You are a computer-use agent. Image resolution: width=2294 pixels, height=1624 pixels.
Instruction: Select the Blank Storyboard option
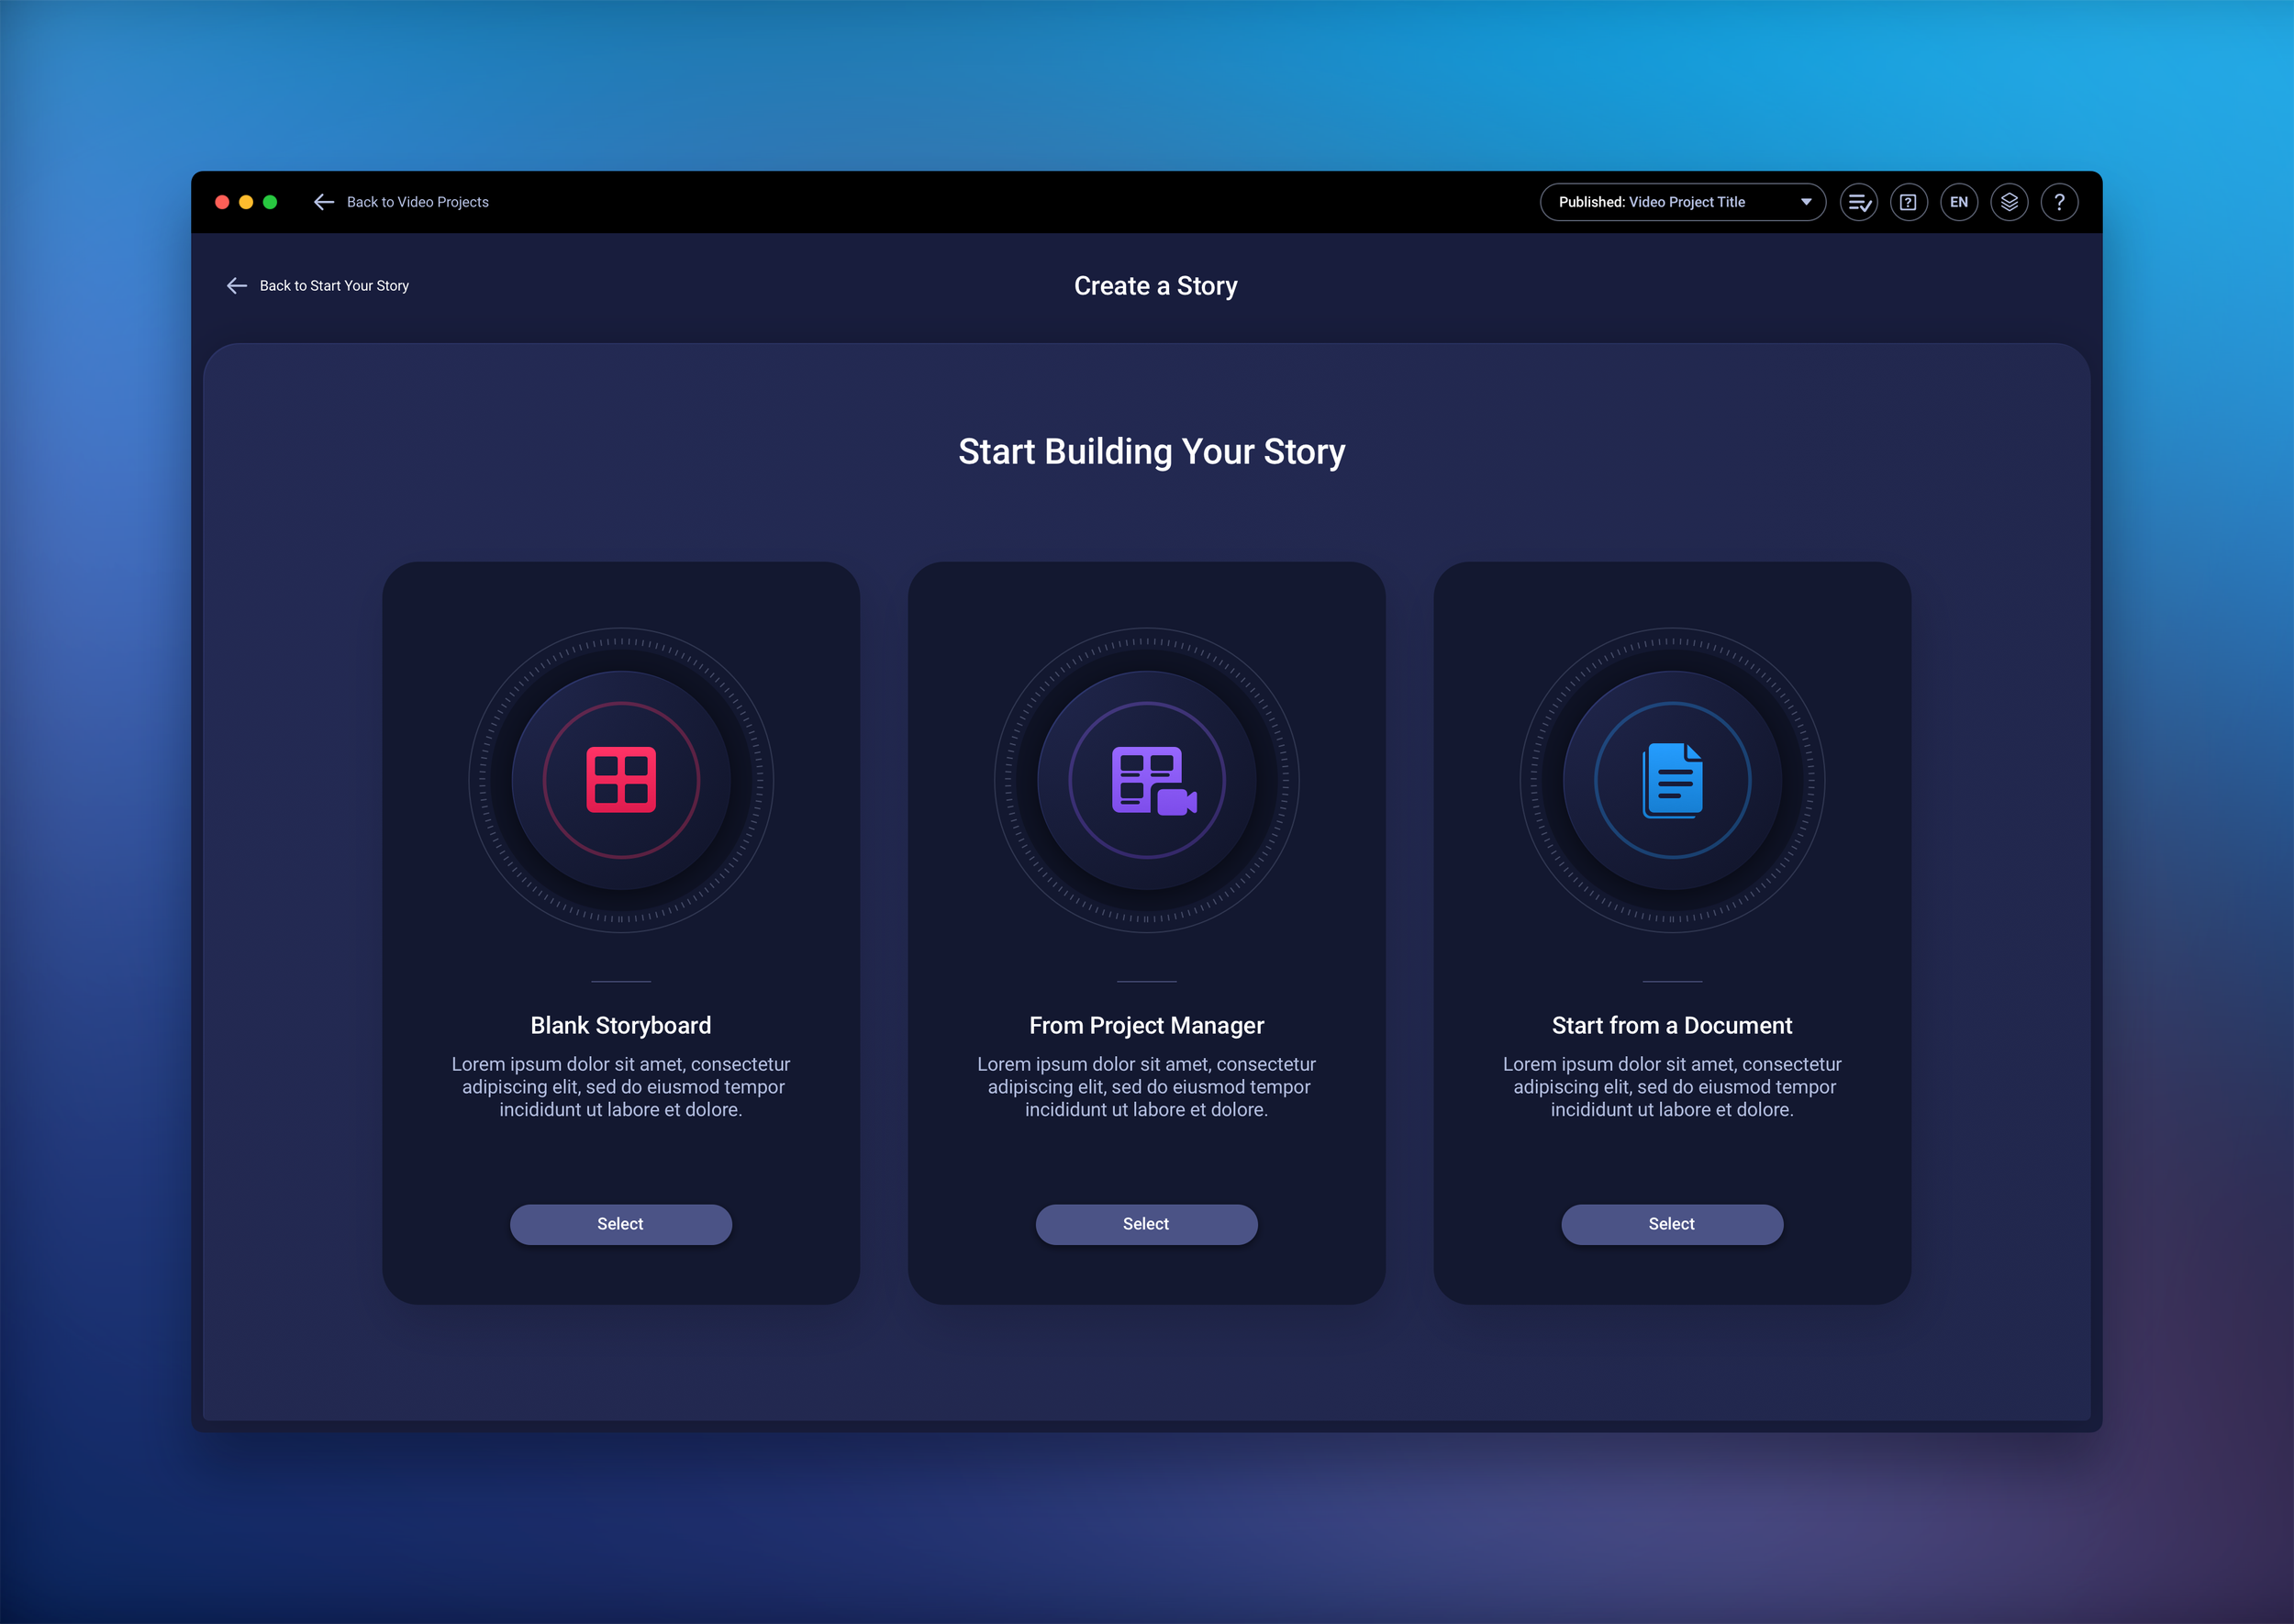tap(620, 1224)
